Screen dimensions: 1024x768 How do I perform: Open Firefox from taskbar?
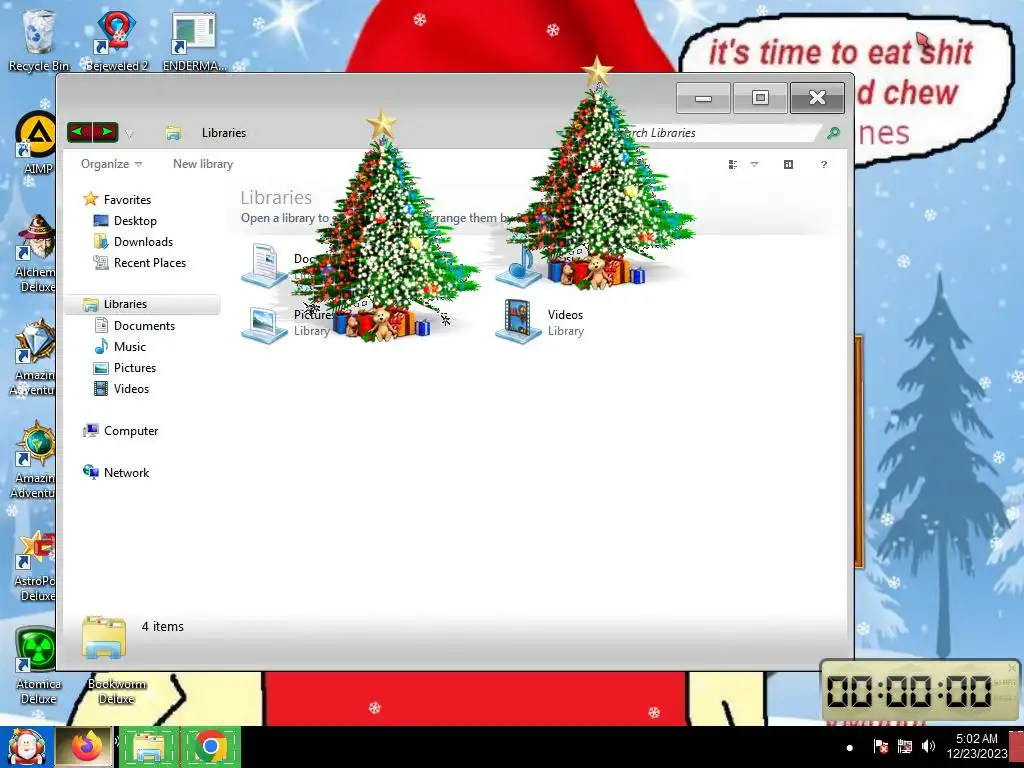click(86, 747)
